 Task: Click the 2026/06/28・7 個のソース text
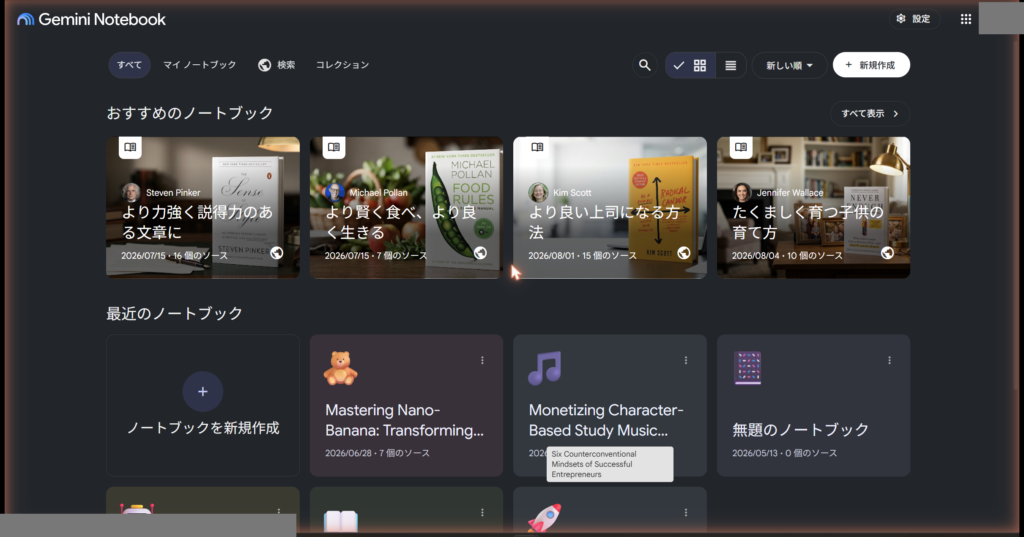coord(377,453)
